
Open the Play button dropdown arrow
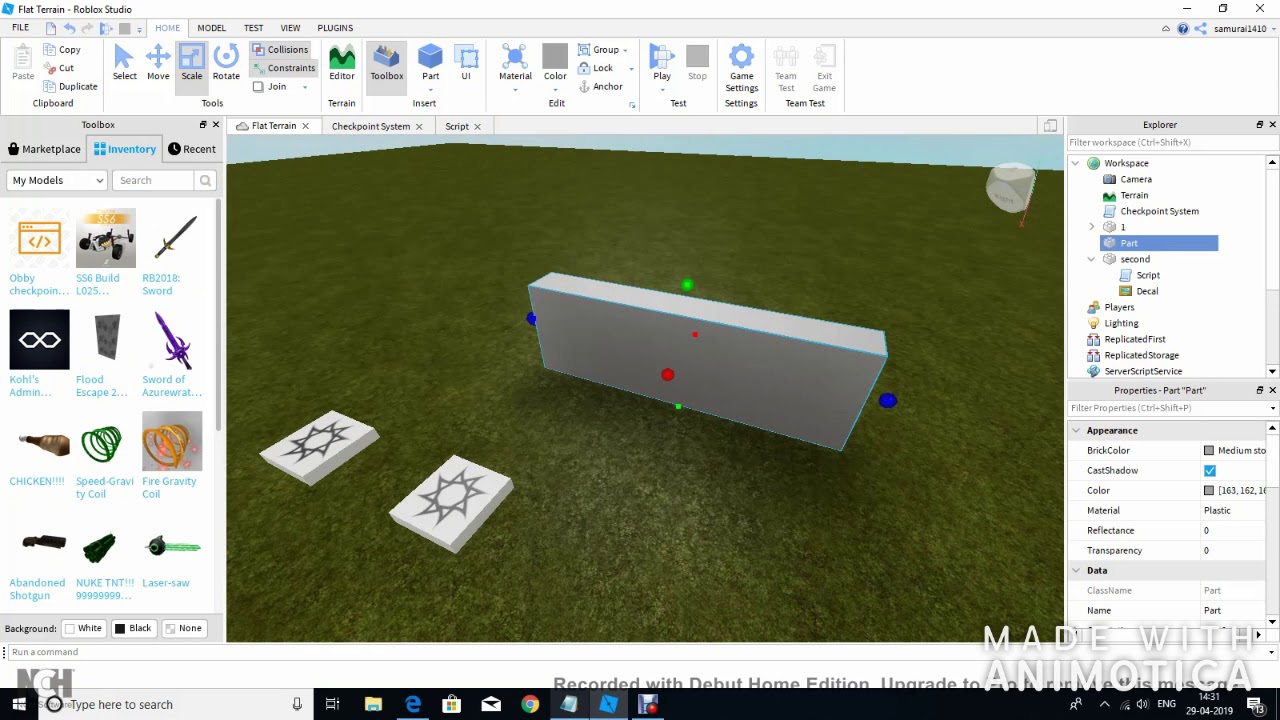(662, 90)
